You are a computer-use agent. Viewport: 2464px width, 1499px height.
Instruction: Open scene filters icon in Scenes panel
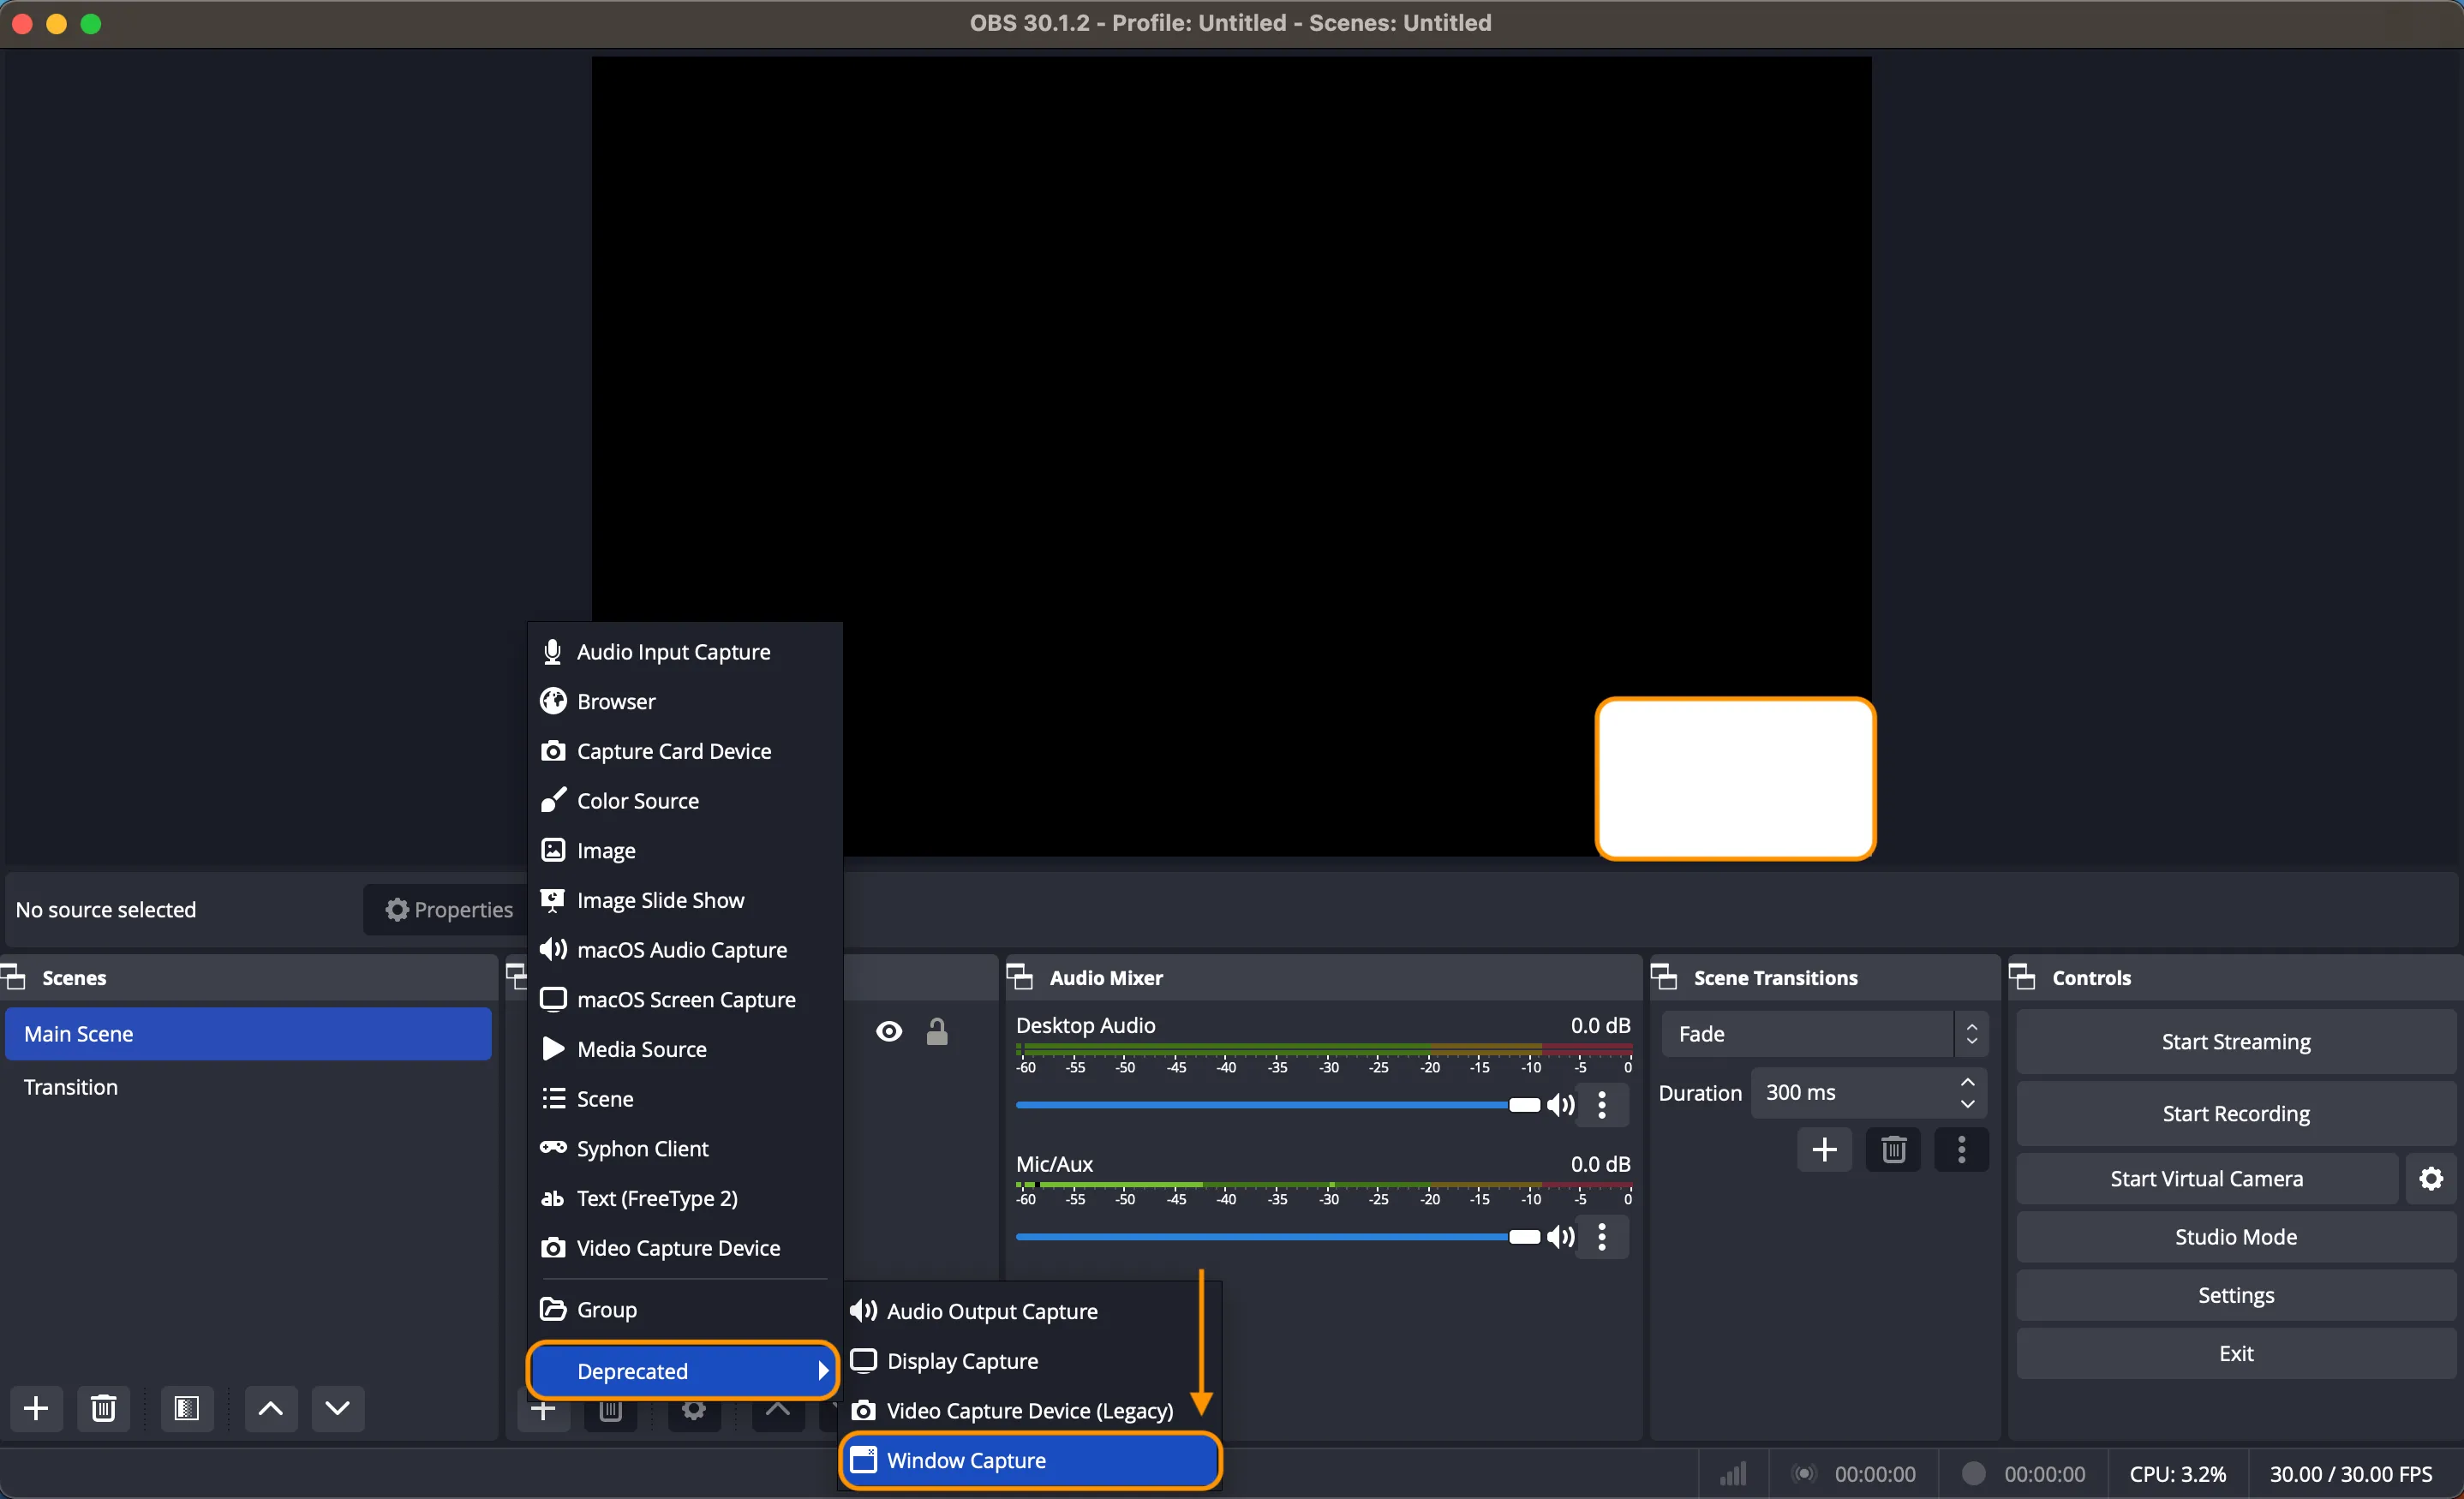187,1408
